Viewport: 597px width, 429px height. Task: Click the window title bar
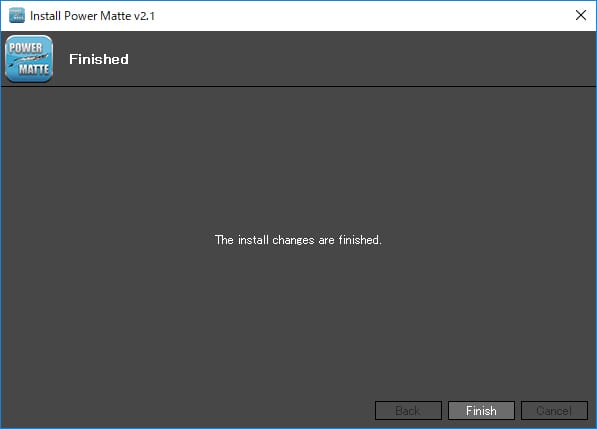pos(343,16)
